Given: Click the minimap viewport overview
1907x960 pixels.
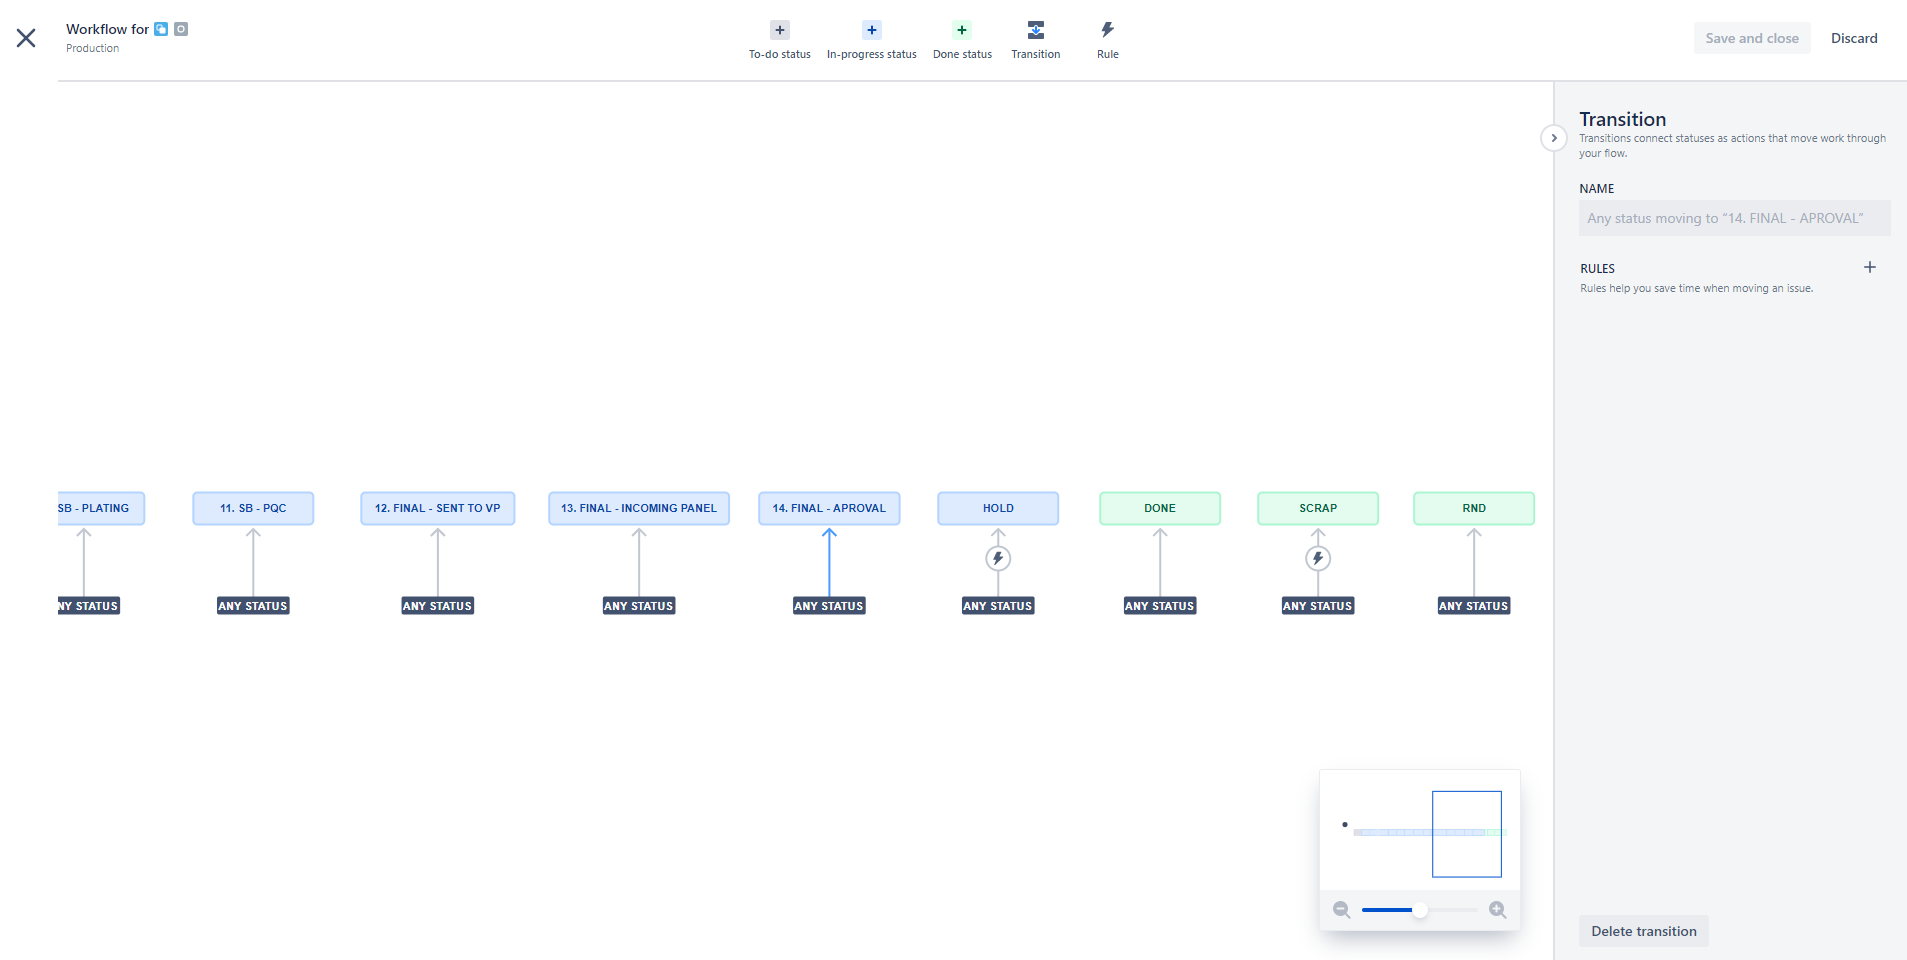Looking at the screenshot, I should pyautogui.click(x=1467, y=834).
